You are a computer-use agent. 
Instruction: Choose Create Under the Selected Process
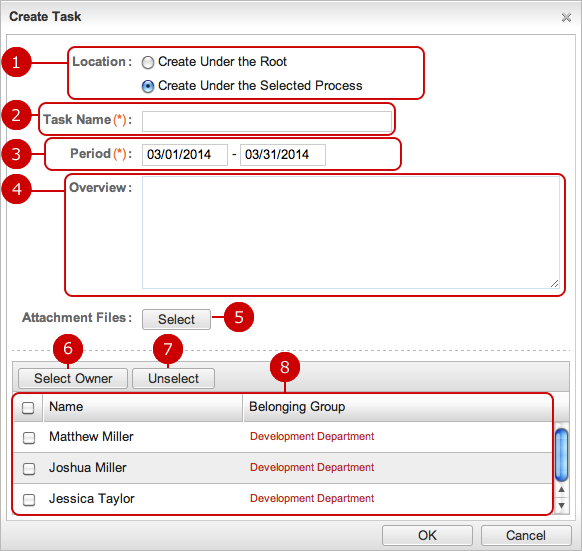148,86
